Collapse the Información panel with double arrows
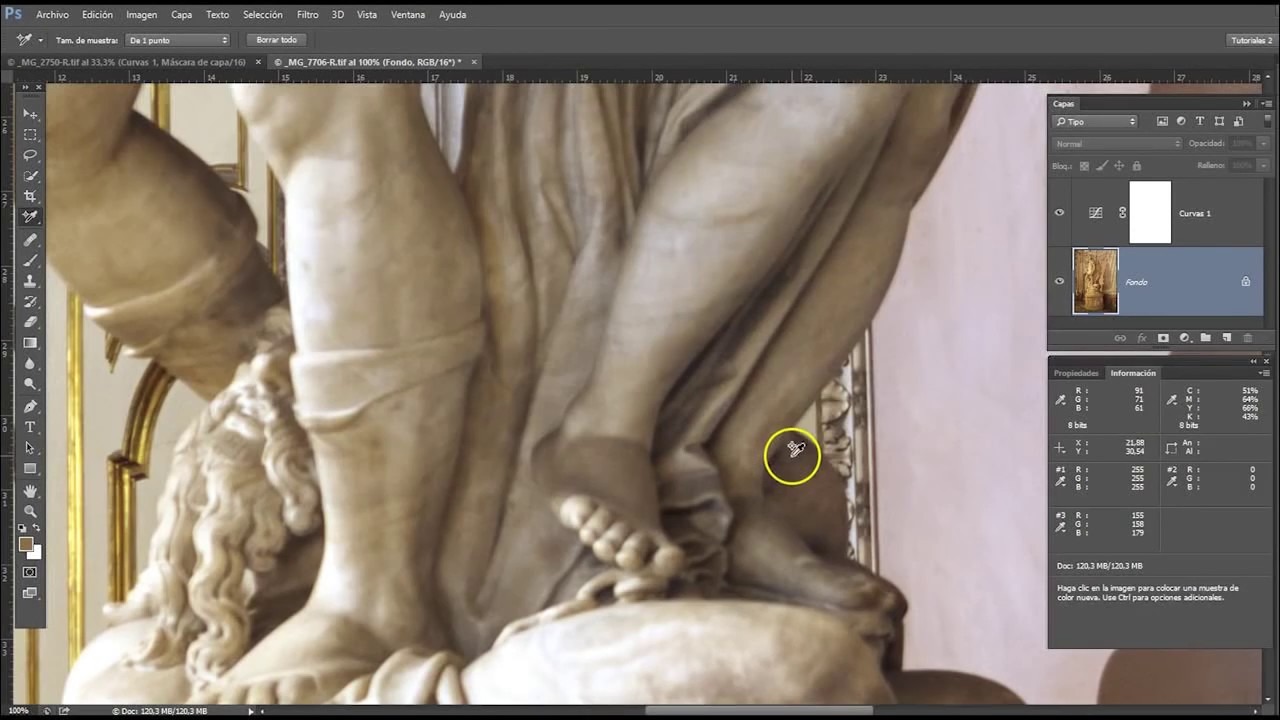 1253,361
